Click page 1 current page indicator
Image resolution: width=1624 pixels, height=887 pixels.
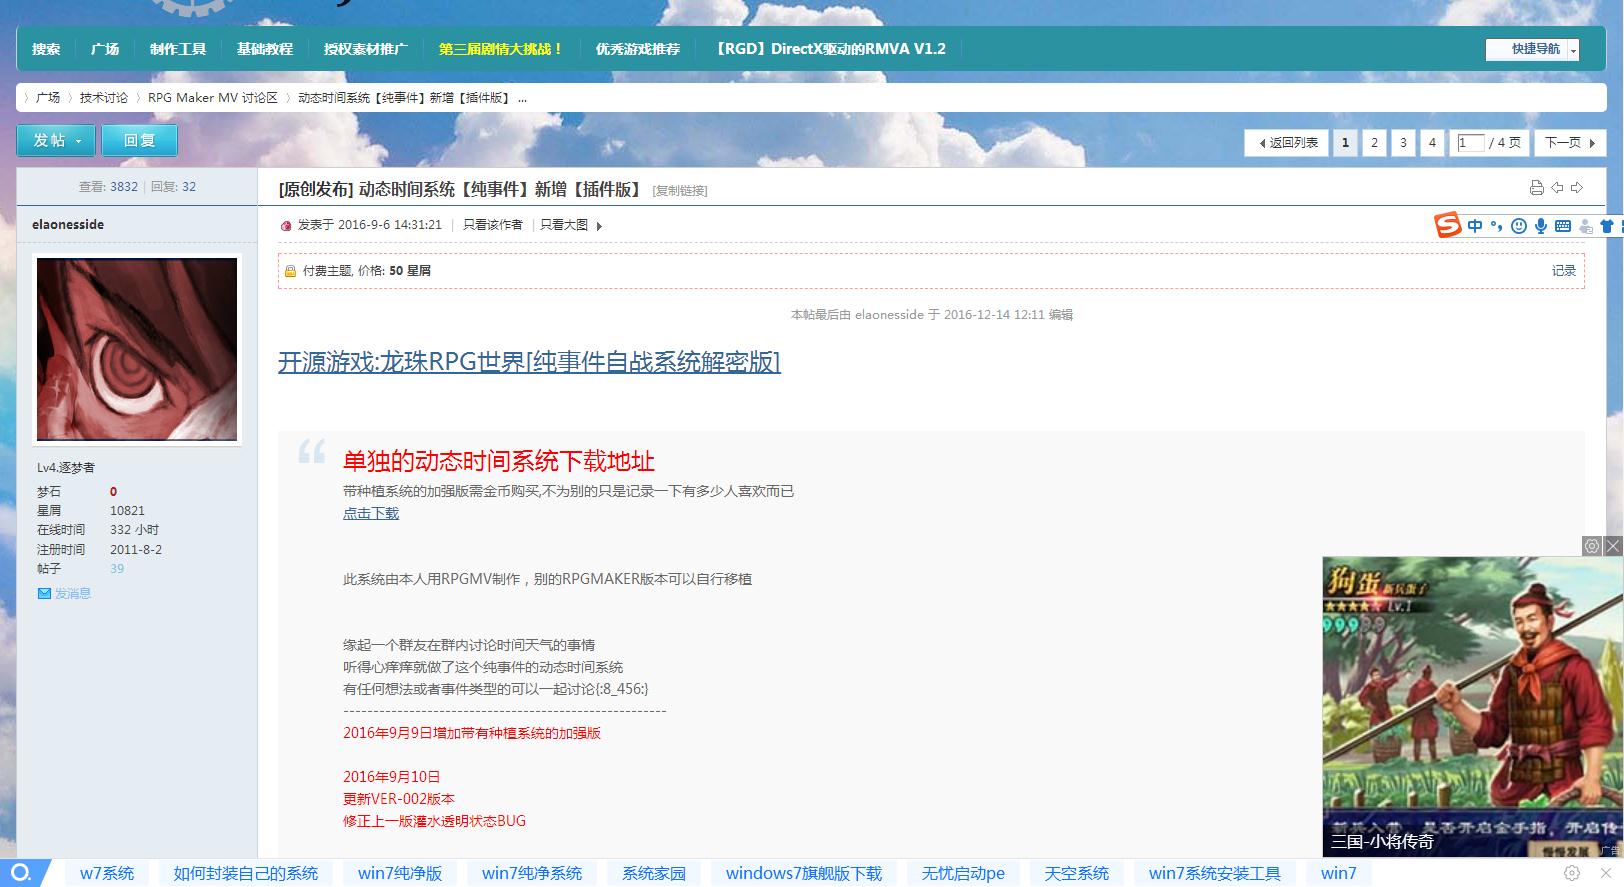[x=1345, y=143]
